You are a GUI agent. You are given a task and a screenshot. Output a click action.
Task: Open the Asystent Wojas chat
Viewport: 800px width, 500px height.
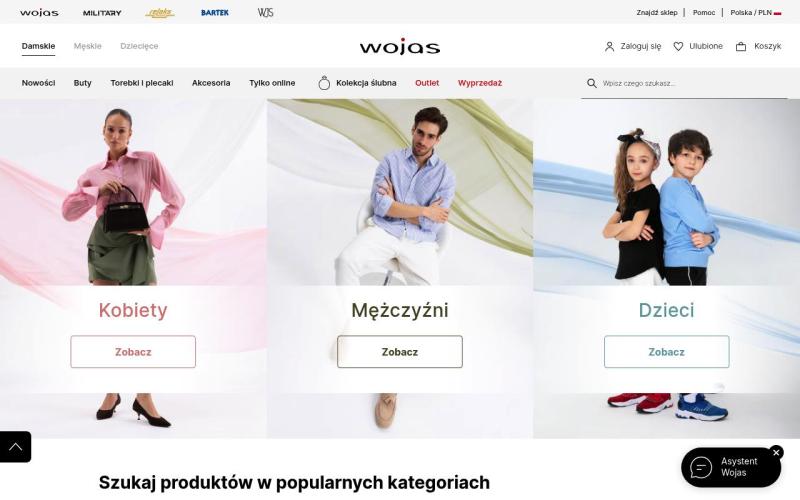[731, 467]
